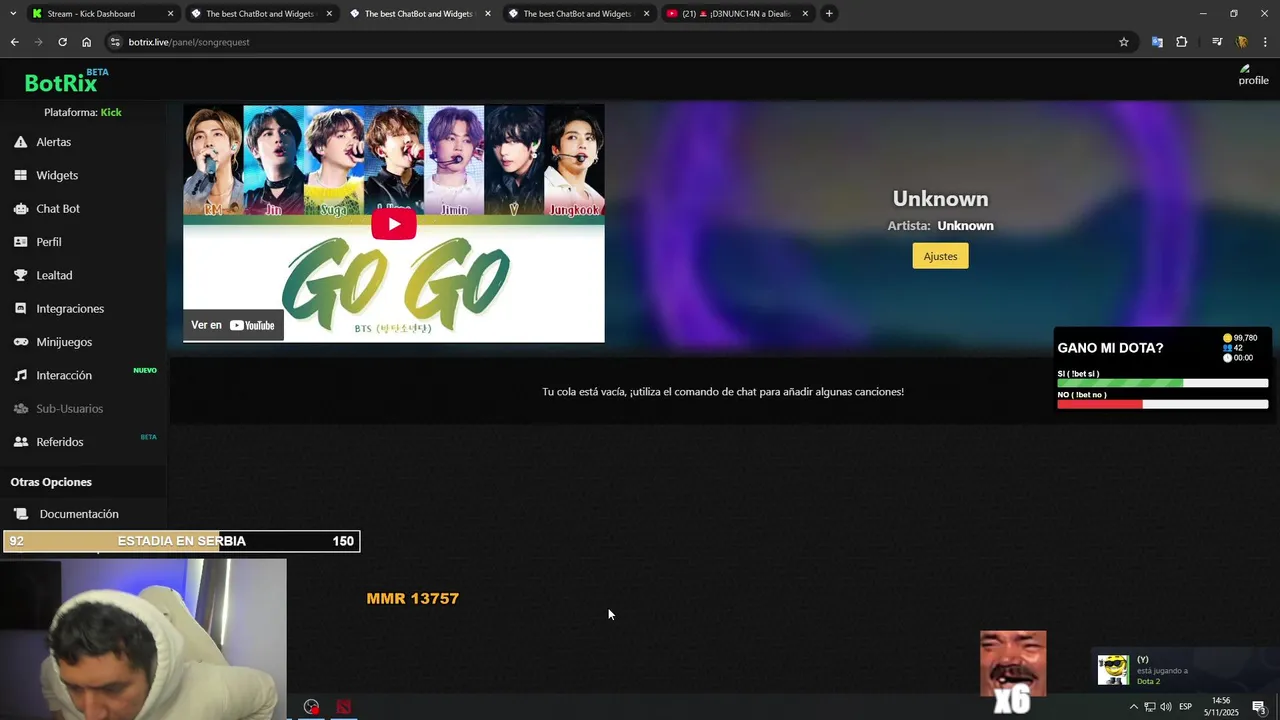
Task: Open the Chrome three-dot menu
Action: pos(1266,42)
